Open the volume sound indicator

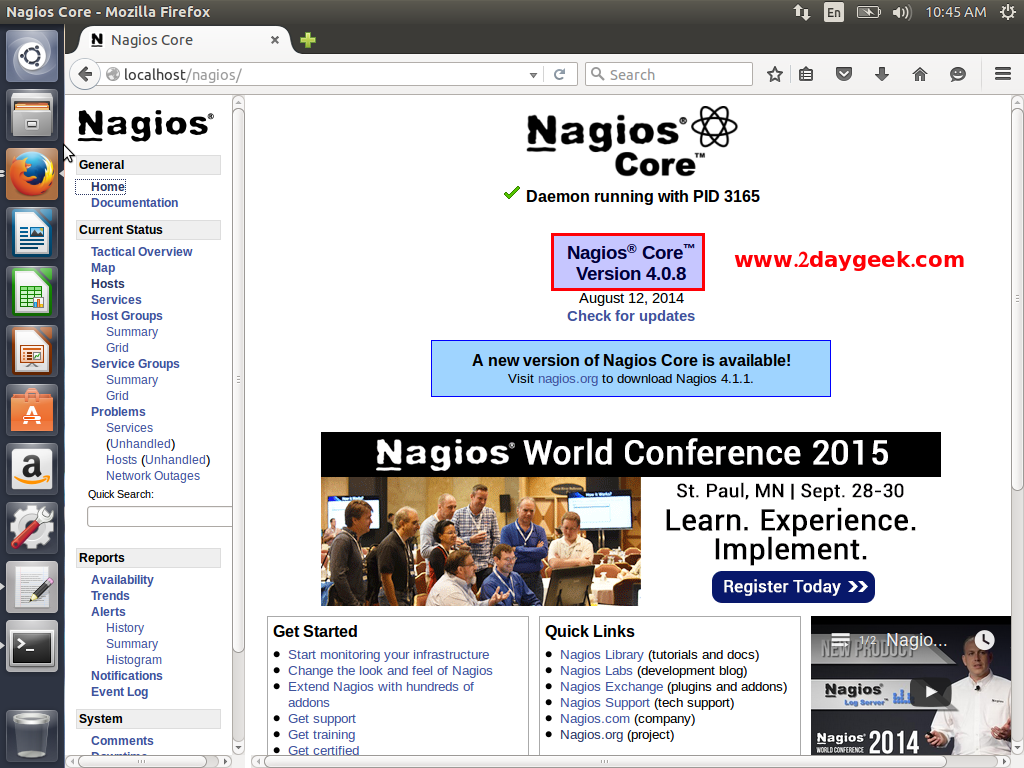902,12
